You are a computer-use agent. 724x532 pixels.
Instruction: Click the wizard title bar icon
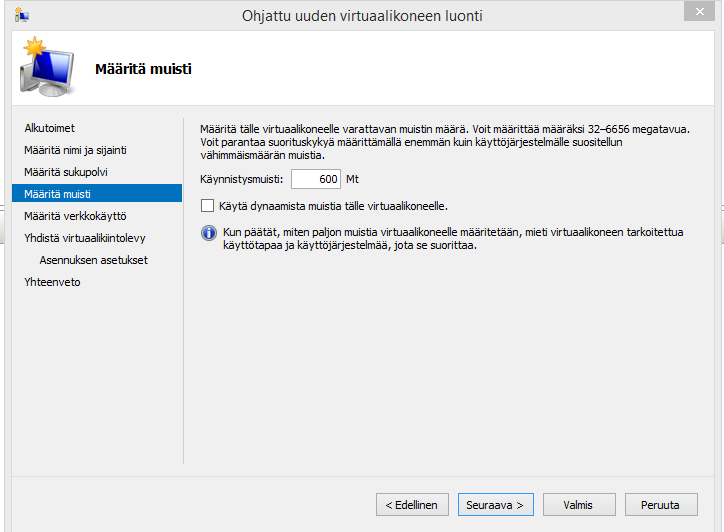22,16
